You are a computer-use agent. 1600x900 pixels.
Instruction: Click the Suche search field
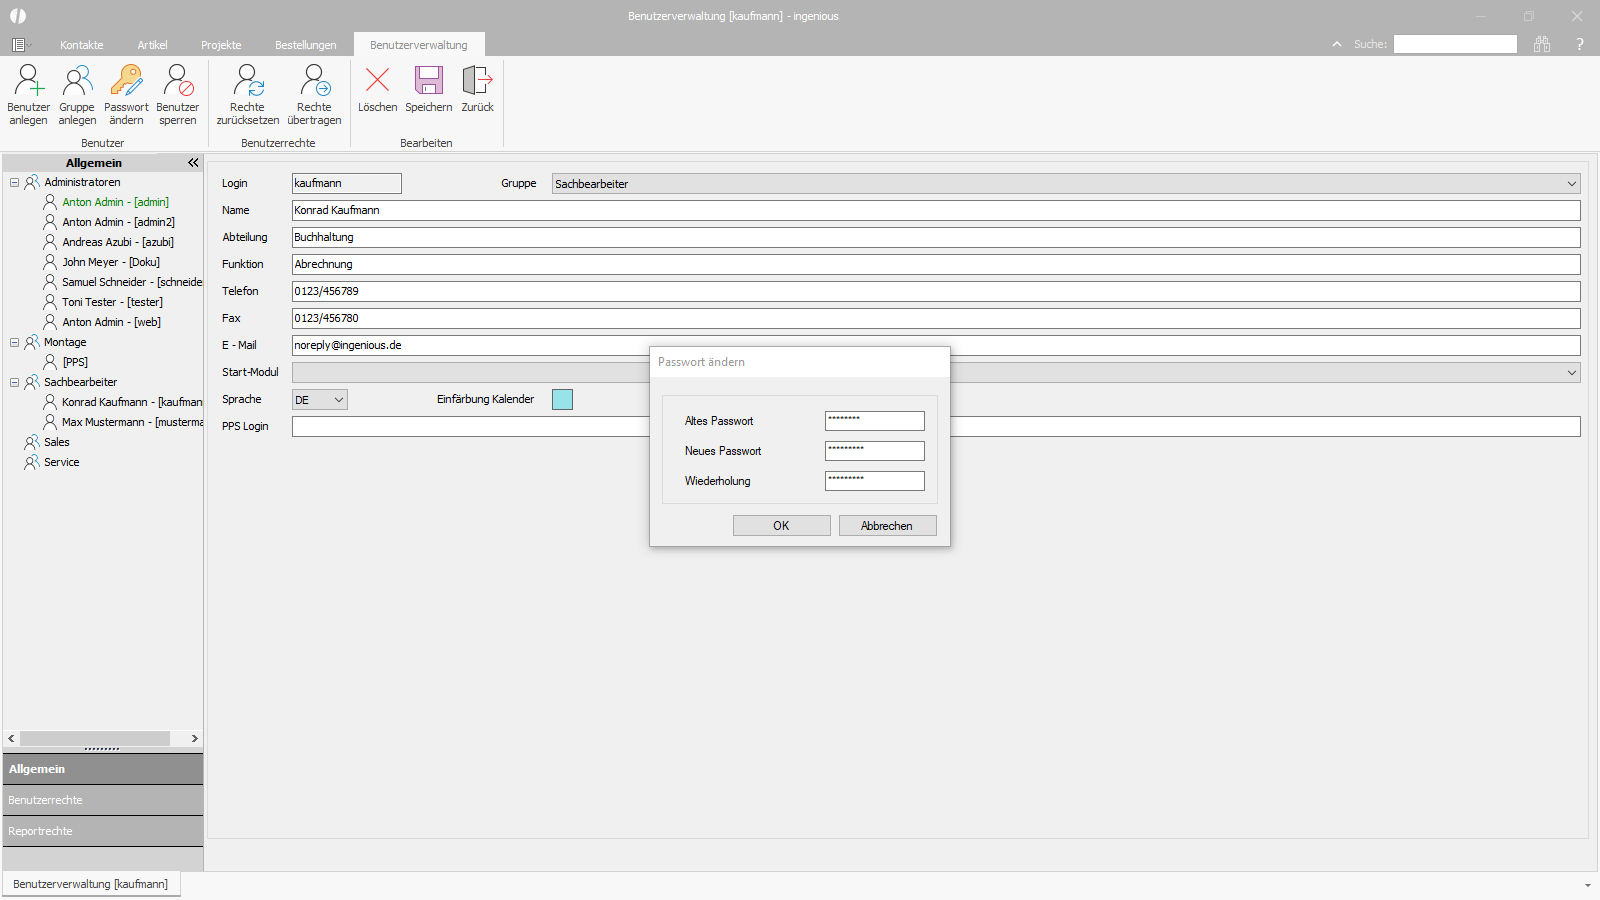click(x=1456, y=44)
